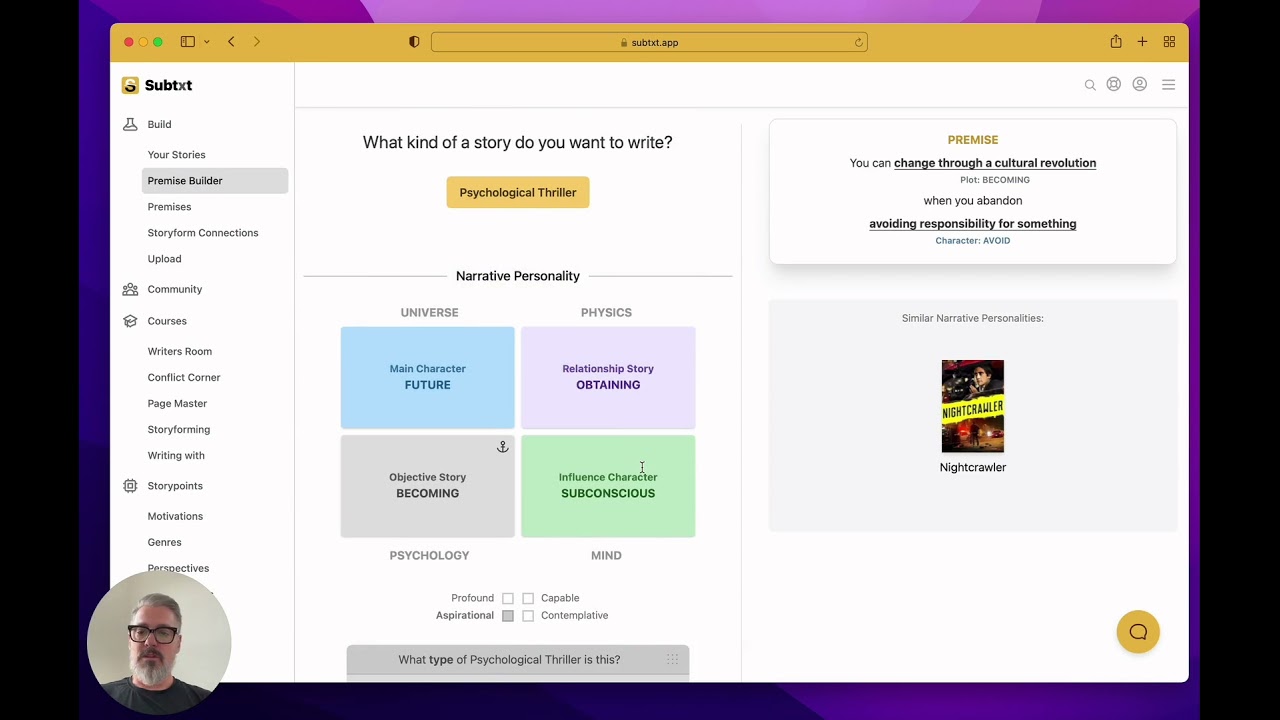
Task: Check the Capable checkbox
Action: click(528, 598)
